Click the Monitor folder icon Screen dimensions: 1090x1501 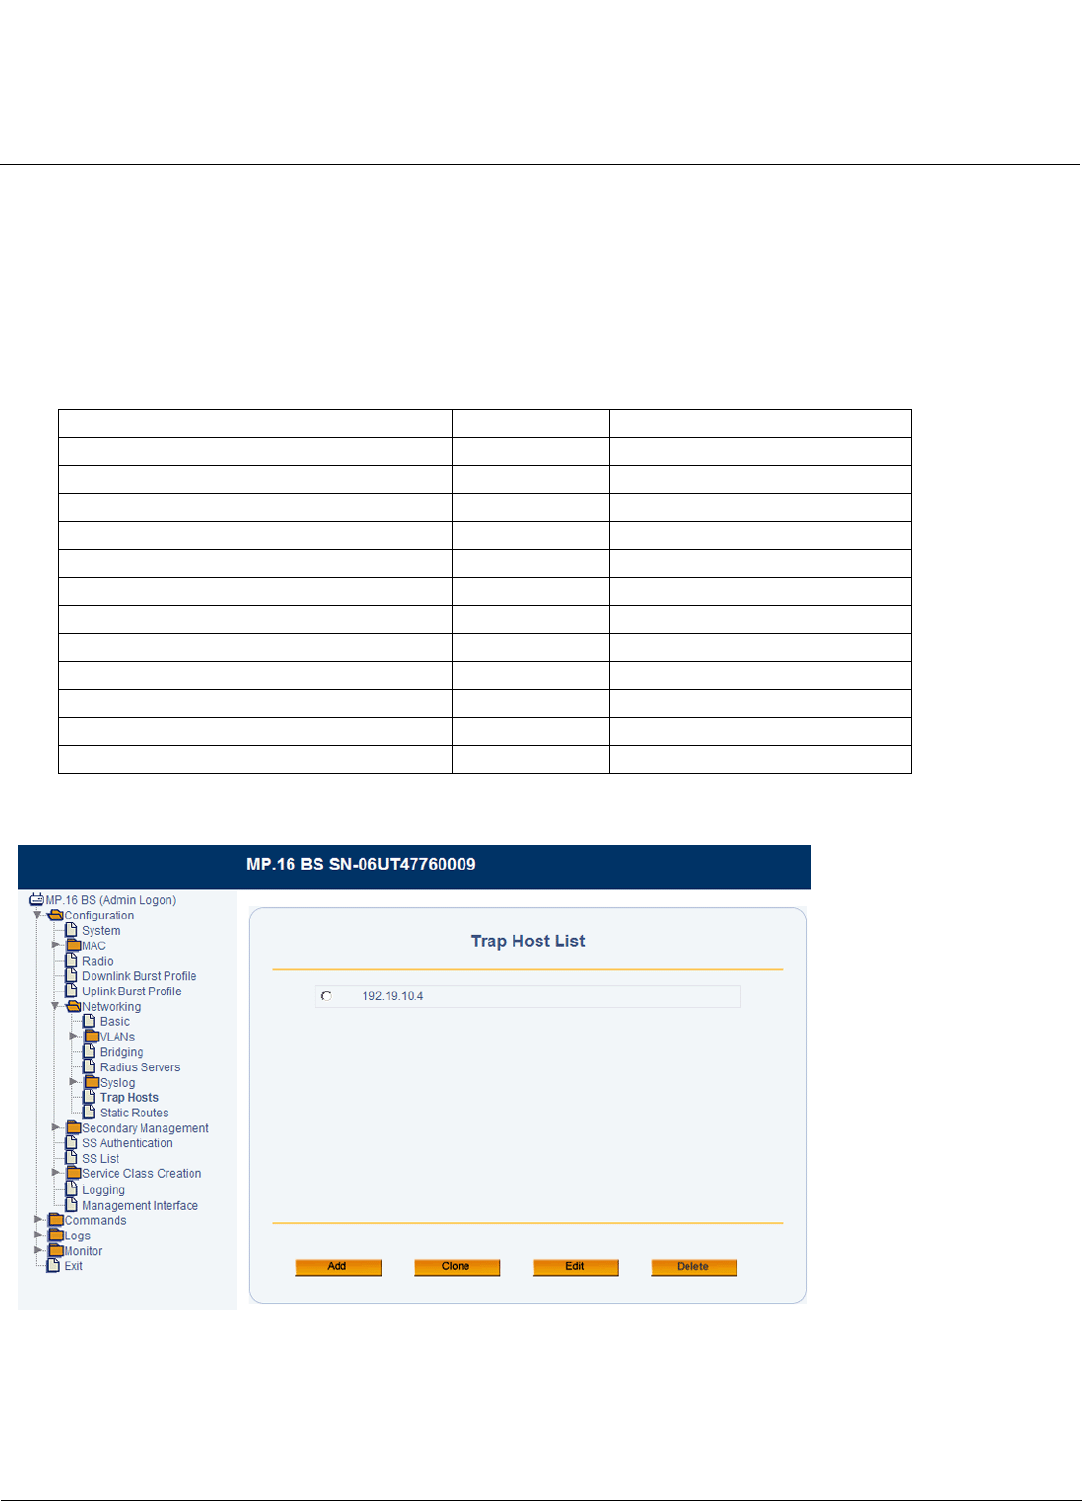[56, 1250]
